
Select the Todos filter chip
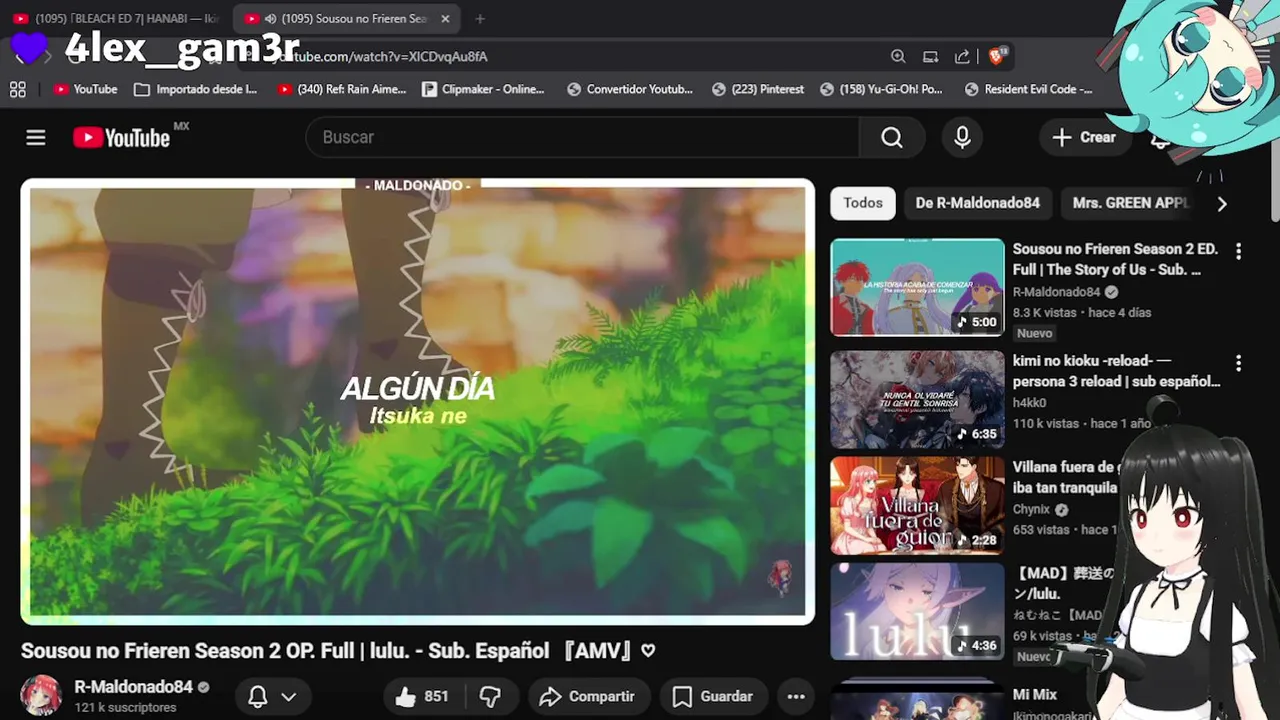(862, 203)
